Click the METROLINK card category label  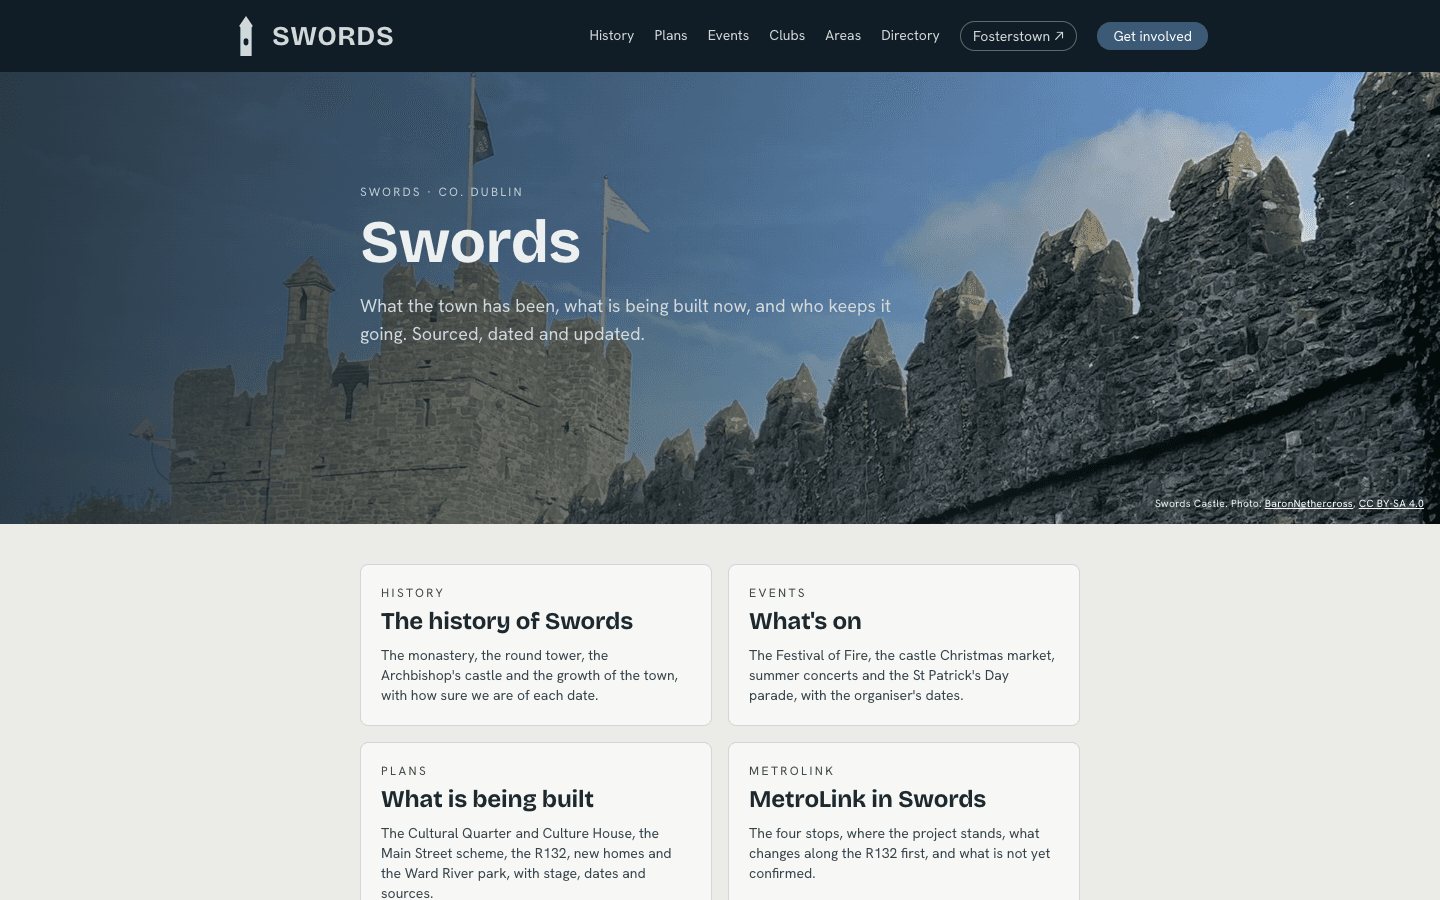[x=791, y=771]
